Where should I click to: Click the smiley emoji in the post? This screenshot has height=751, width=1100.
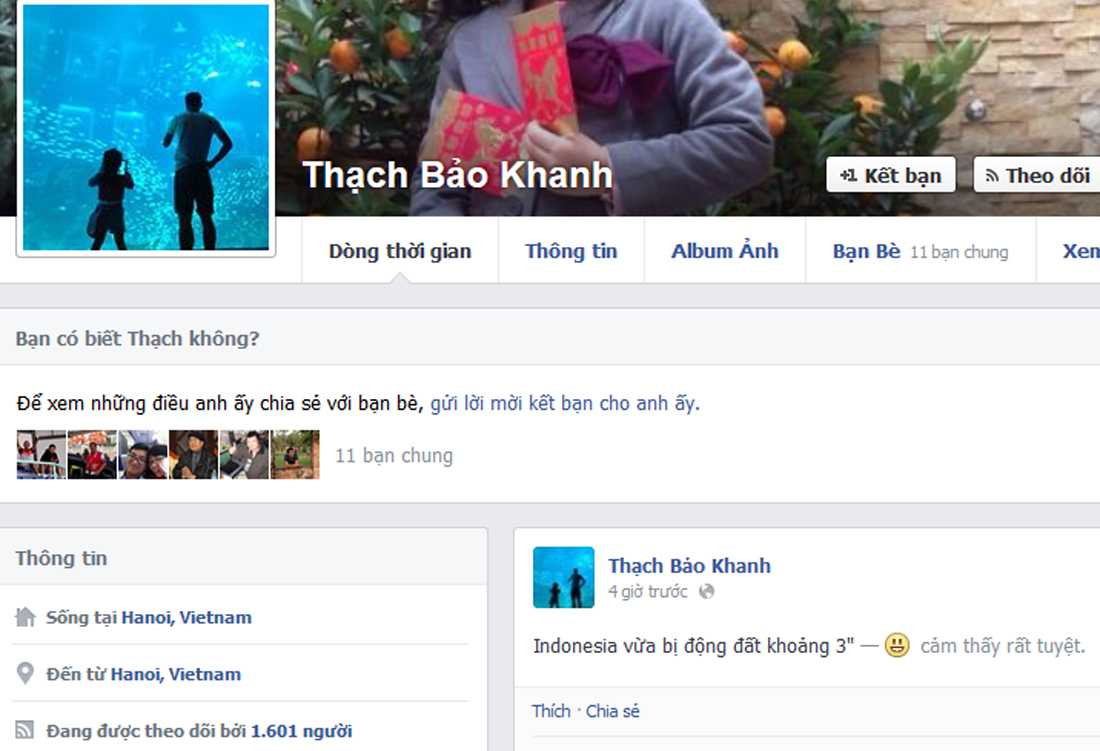click(897, 644)
